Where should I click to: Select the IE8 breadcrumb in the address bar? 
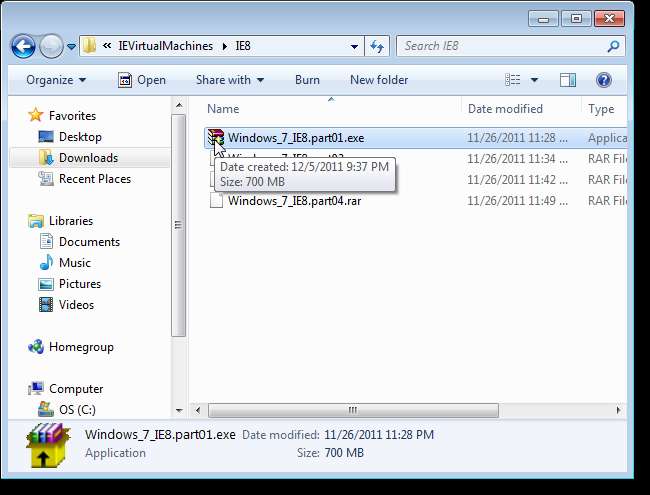coord(243,46)
